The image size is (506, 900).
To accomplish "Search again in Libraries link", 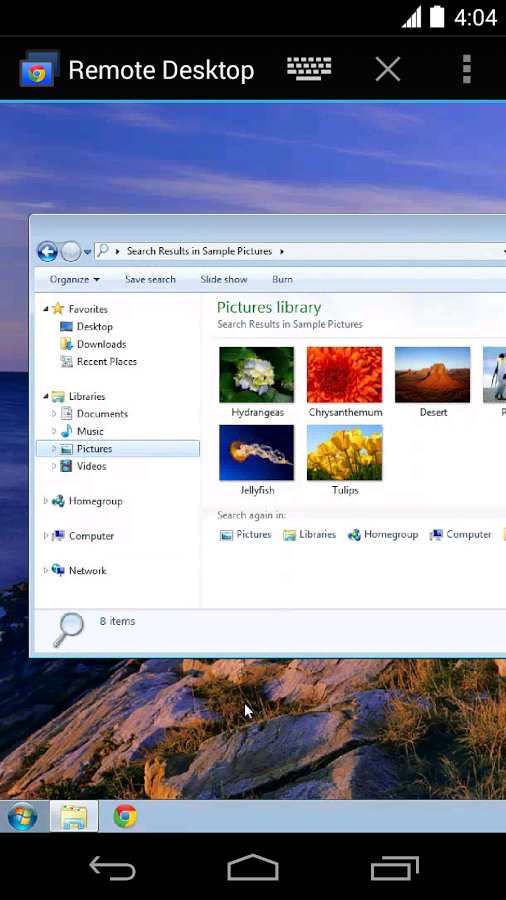I will (309, 534).
